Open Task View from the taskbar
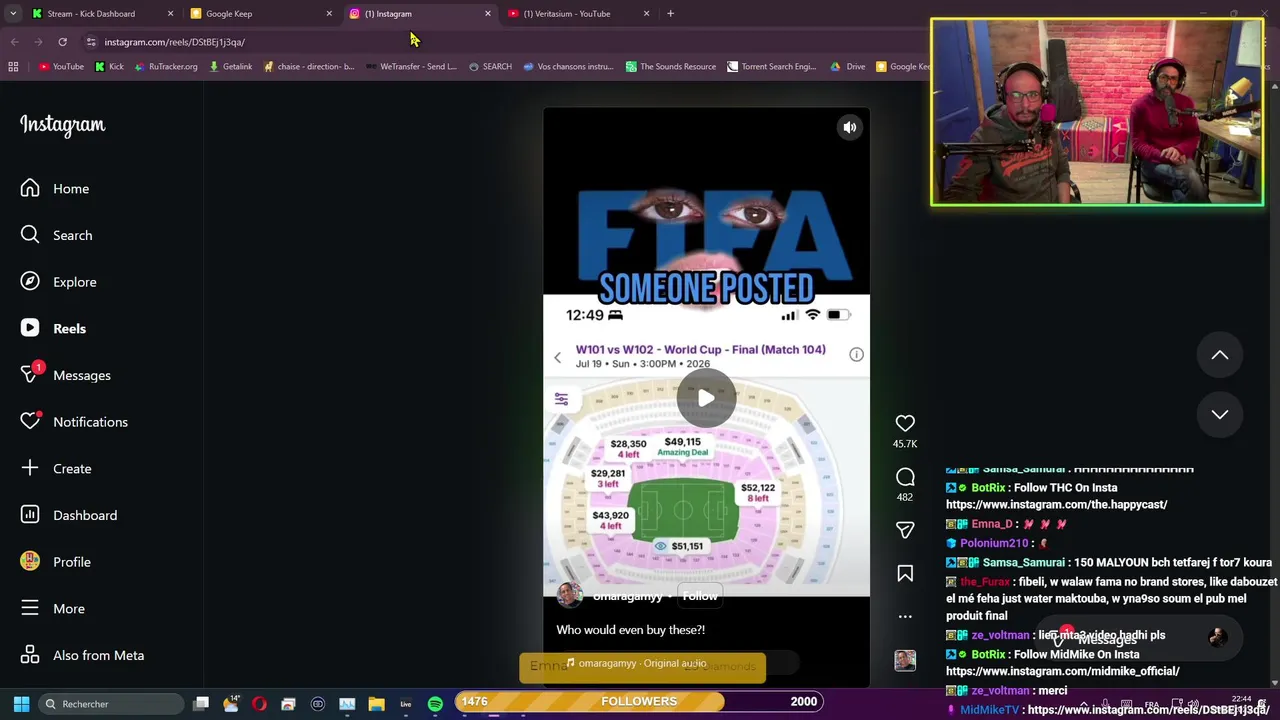The width and height of the screenshot is (1280, 720). [x=201, y=704]
